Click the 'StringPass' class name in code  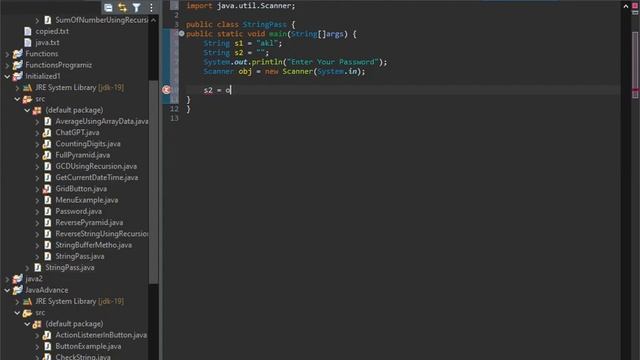[264, 24]
